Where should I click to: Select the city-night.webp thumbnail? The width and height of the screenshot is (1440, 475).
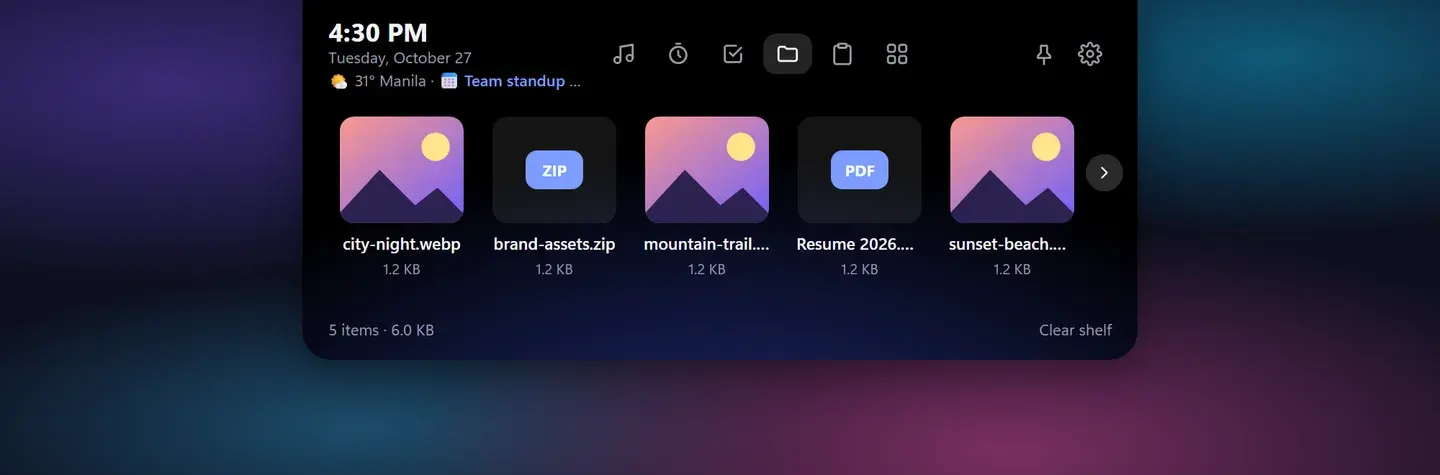pyautogui.click(x=402, y=170)
